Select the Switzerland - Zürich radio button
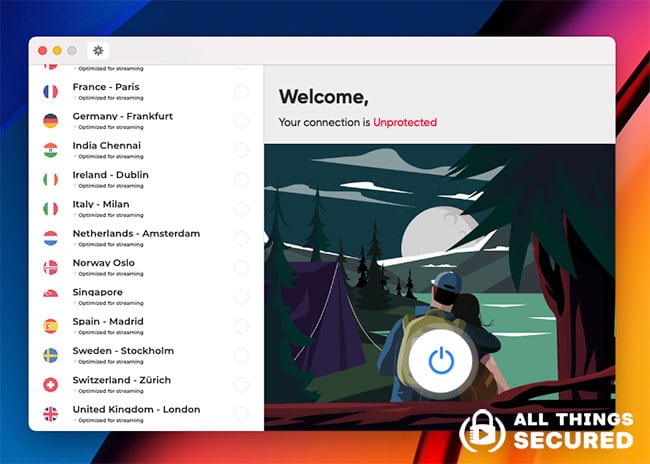 [x=241, y=385]
